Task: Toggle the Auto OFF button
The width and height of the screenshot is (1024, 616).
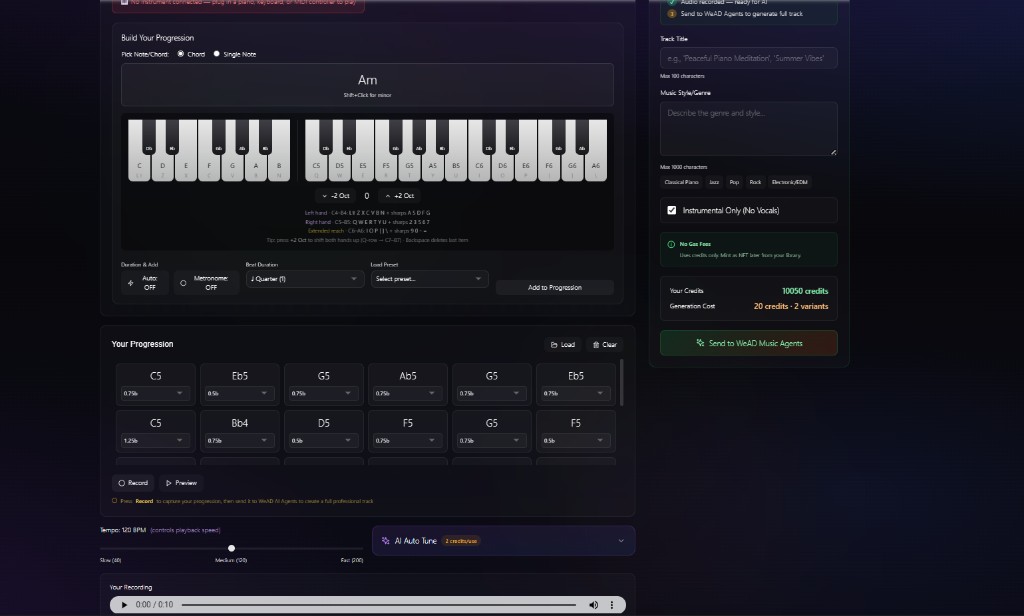Action: 144,283
